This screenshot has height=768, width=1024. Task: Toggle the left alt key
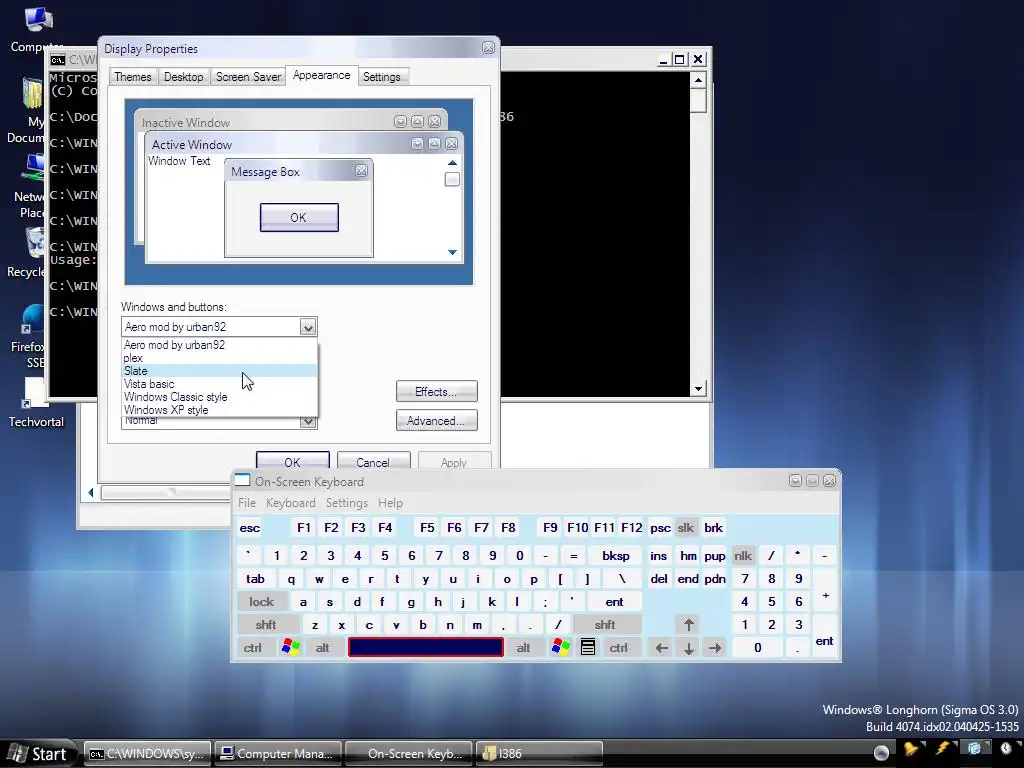[x=323, y=648]
